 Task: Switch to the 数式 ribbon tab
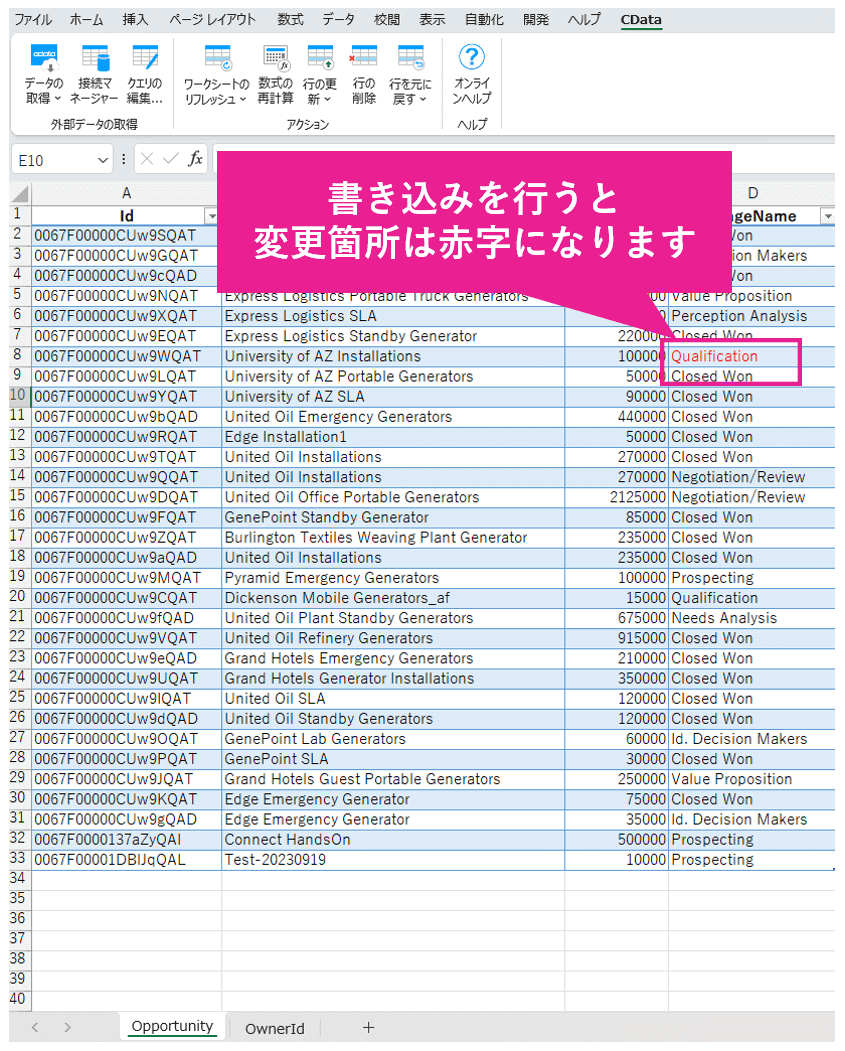point(290,19)
